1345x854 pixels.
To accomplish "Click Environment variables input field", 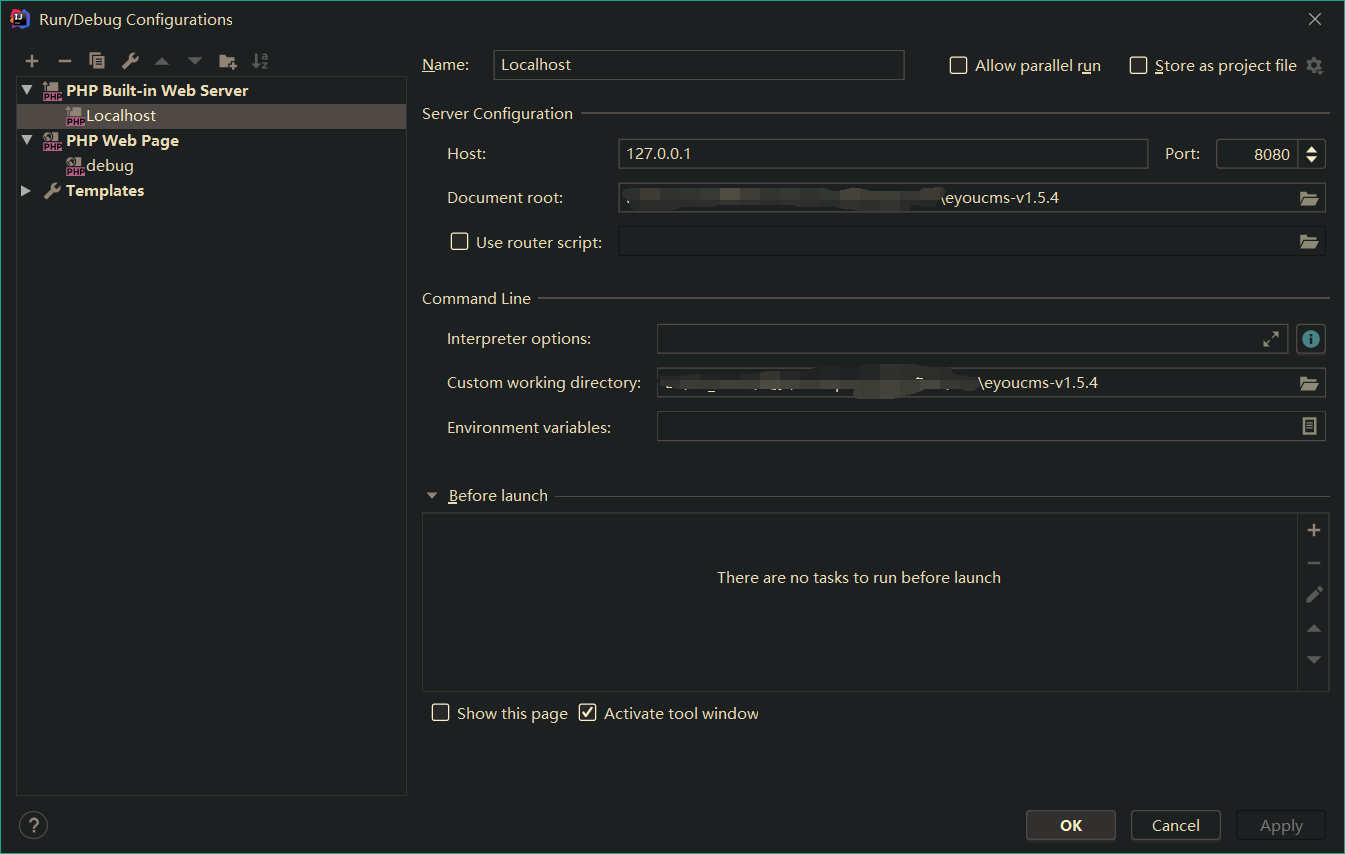I will [976, 427].
